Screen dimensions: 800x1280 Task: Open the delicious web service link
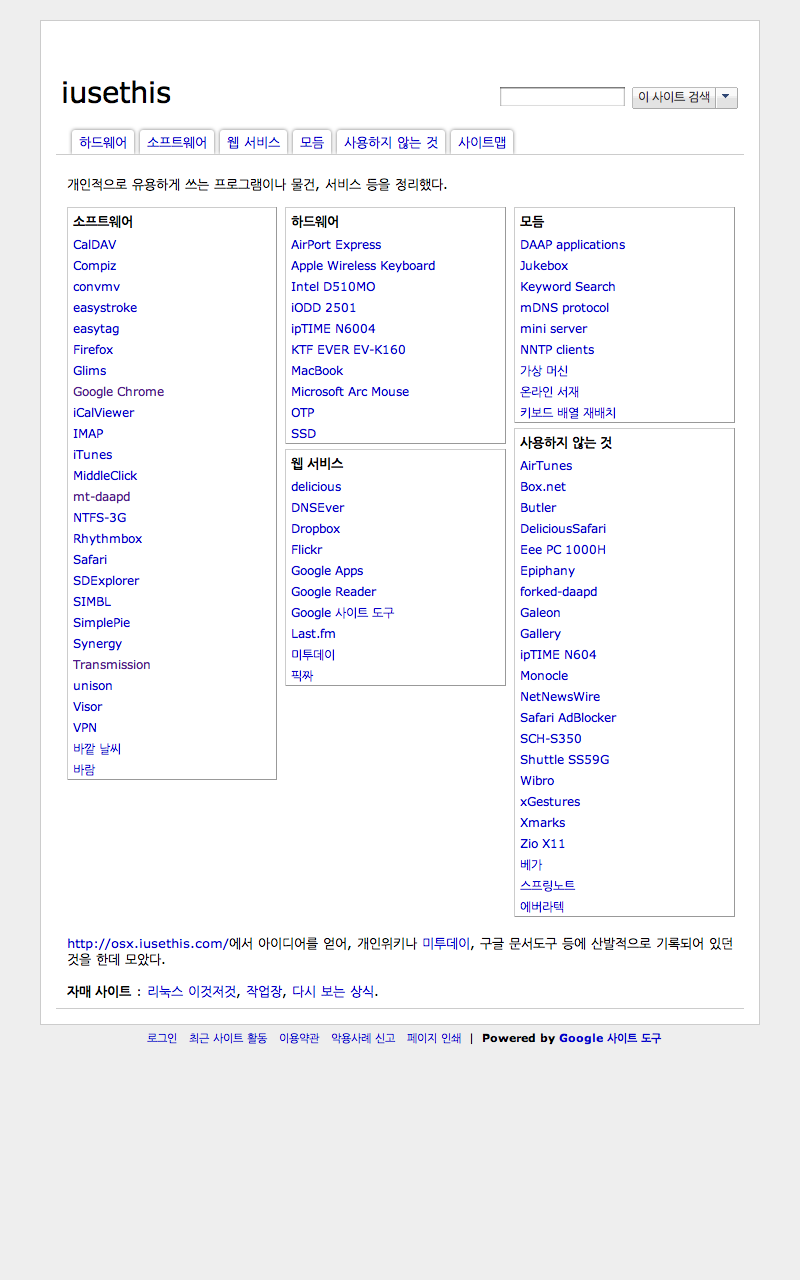pos(316,487)
